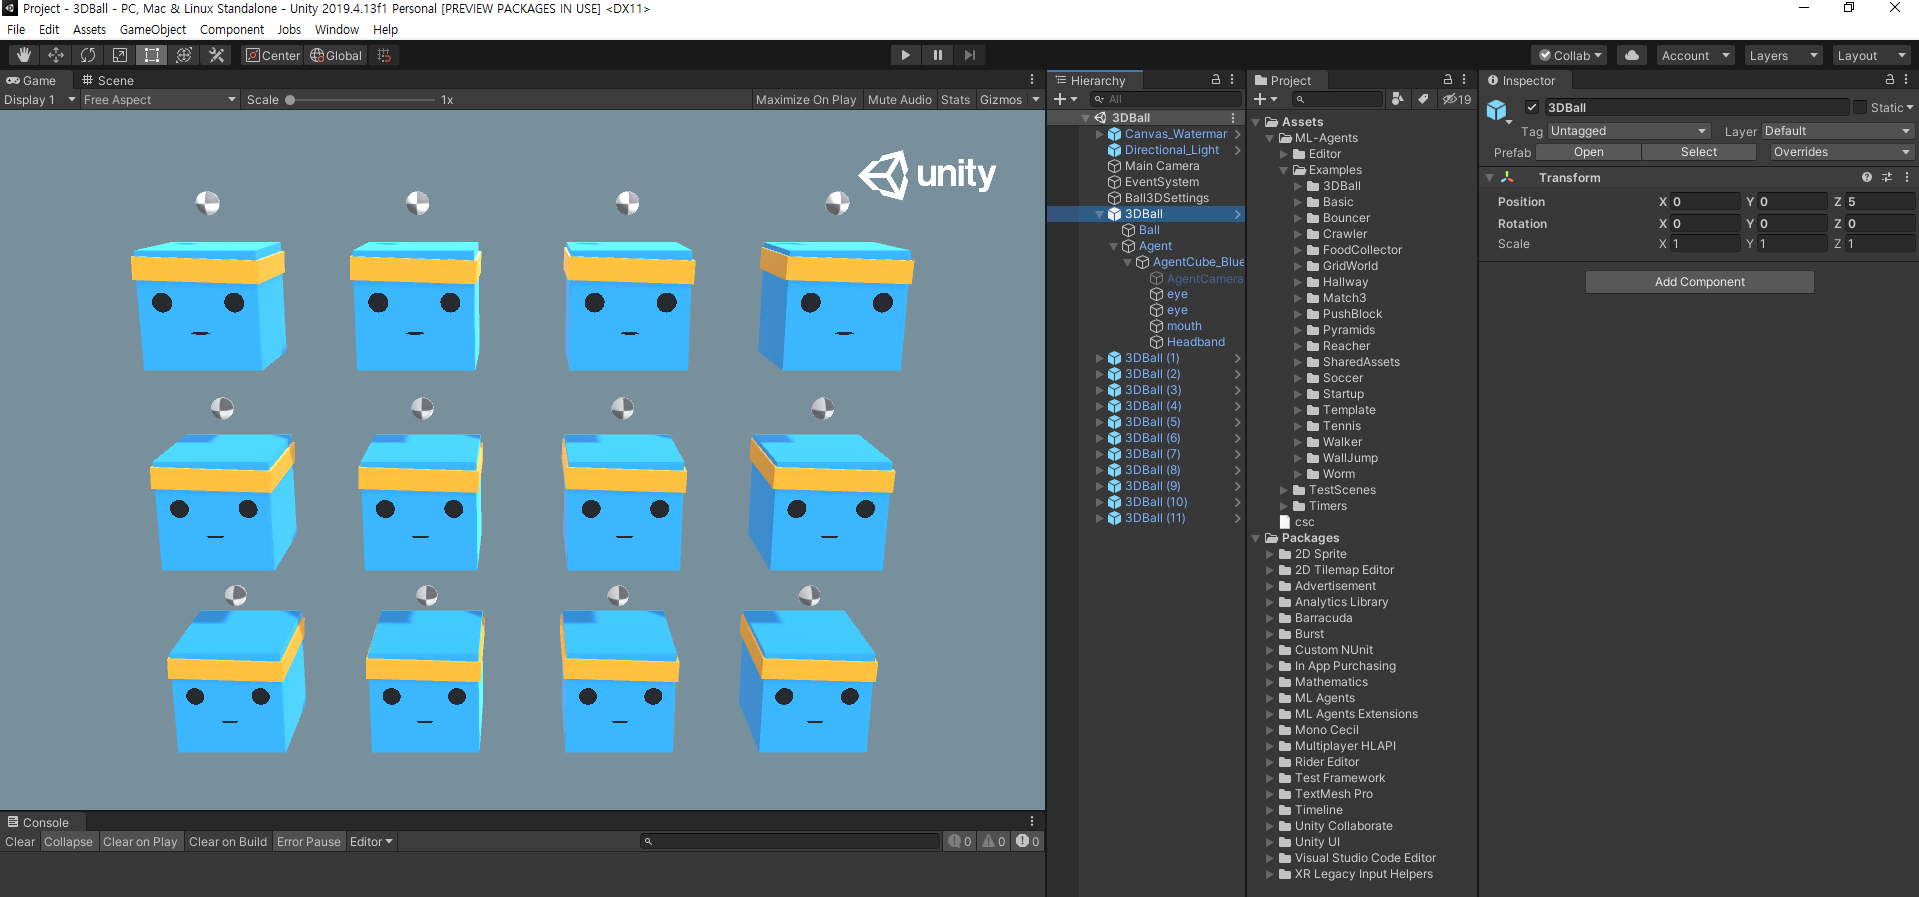Select the Rotate tool
Viewport: 1919px width, 897px height.
[88, 55]
